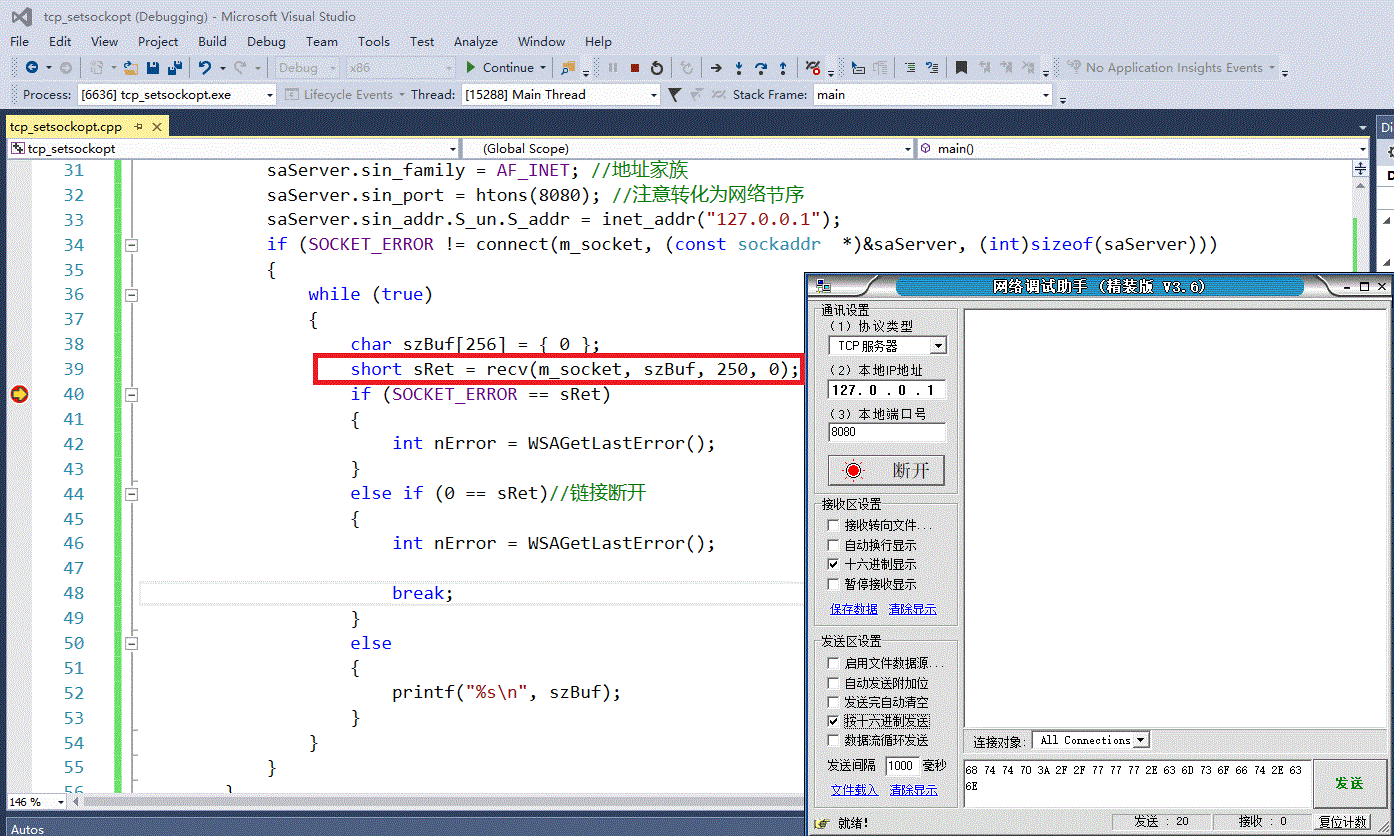This screenshot has height=836, width=1394.
Task: Open the Analyze menu
Action: click(x=476, y=41)
